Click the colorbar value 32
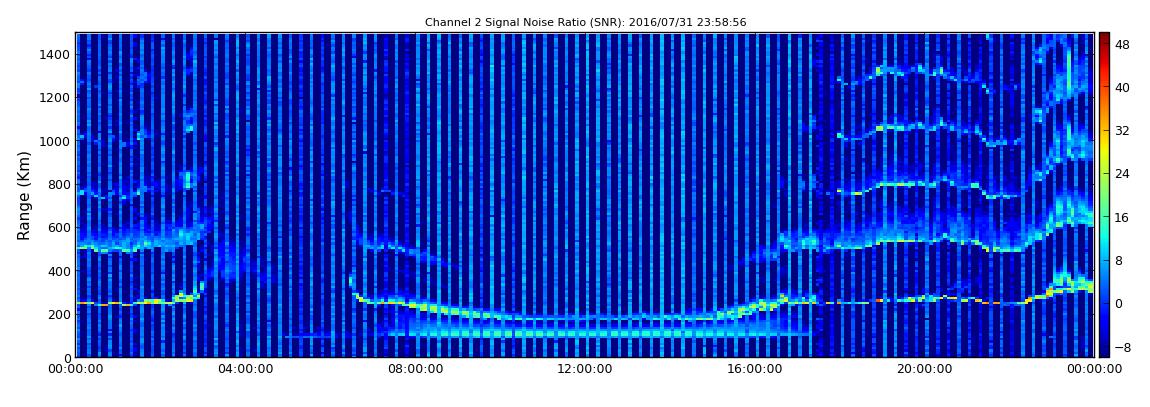Screen dimensions: 1150x407 (1122, 131)
